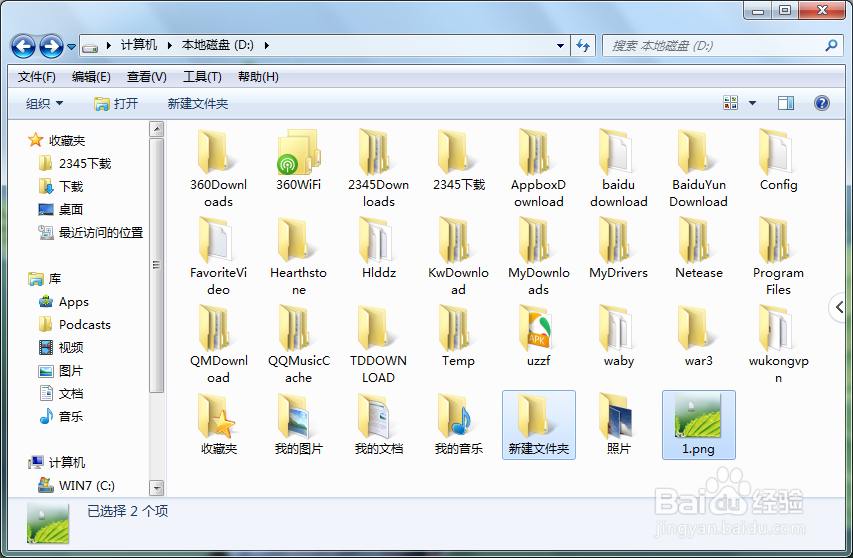The image size is (853, 558).
Task: Click the Forward navigation arrow
Action: [x=52, y=46]
